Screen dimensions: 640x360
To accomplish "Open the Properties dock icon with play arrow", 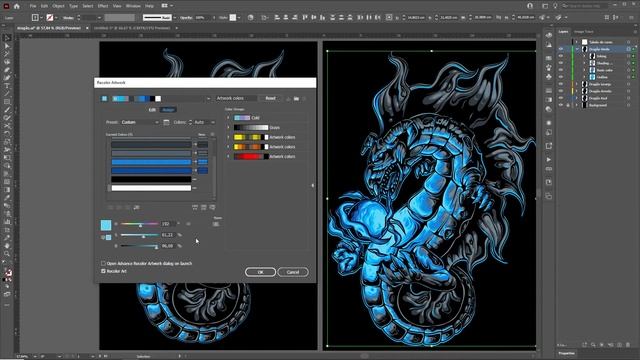I will click(x=549, y=160).
